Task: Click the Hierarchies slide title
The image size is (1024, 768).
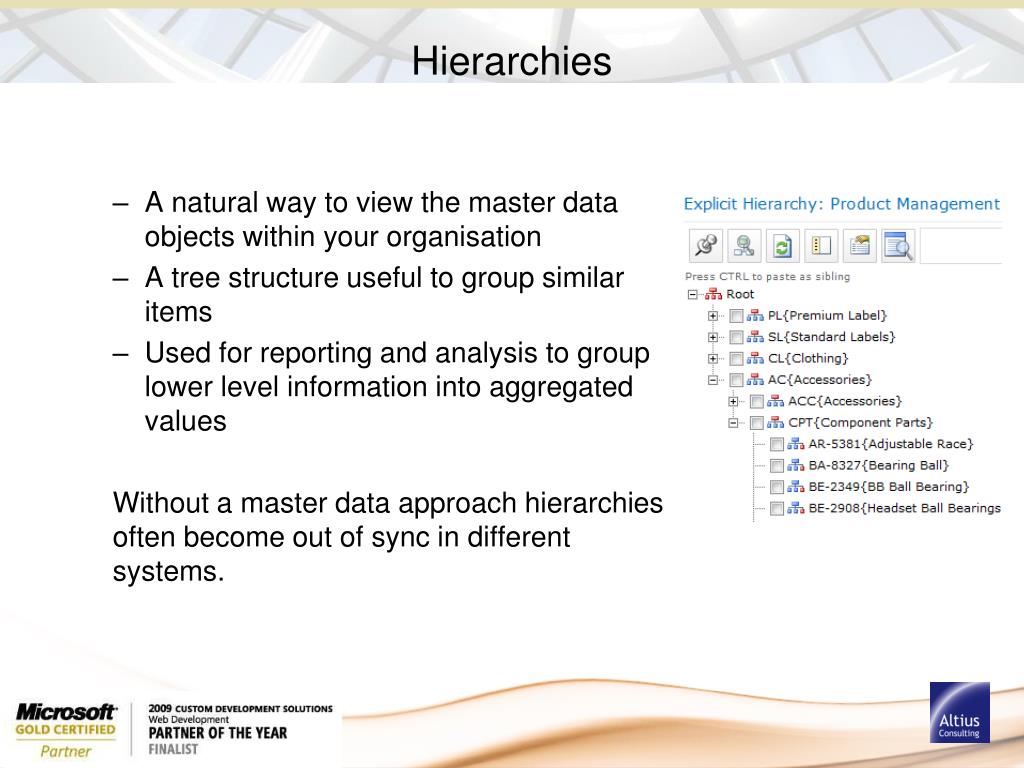Action: click(511, 61)
